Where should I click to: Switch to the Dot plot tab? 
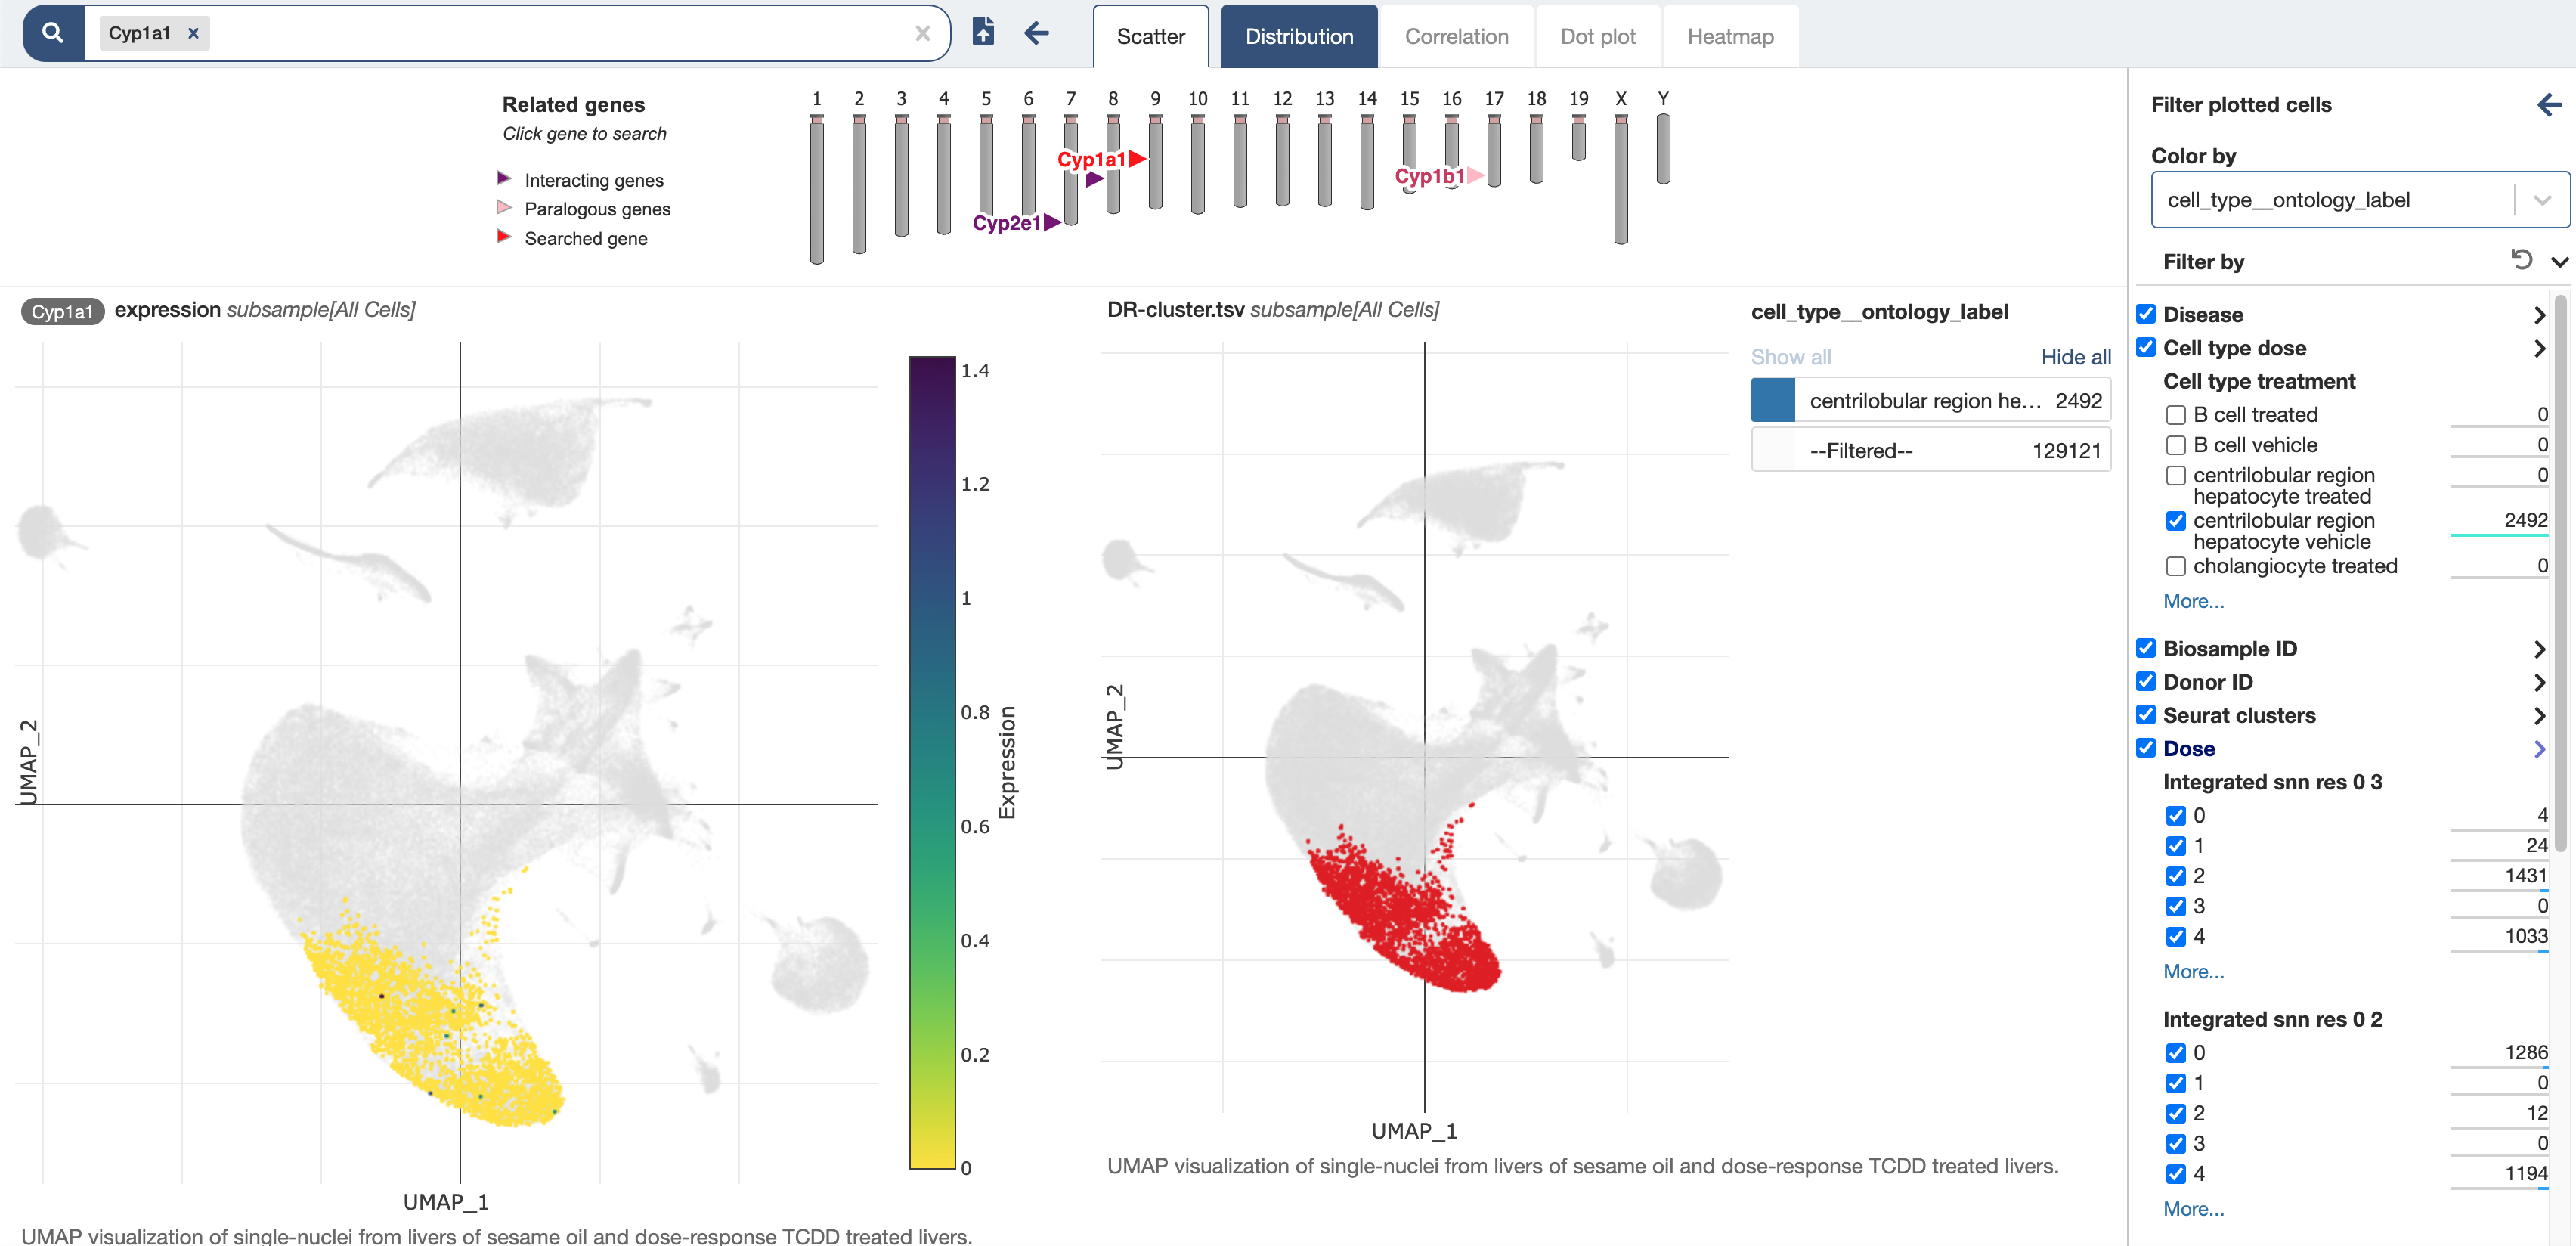(1597, 37)
